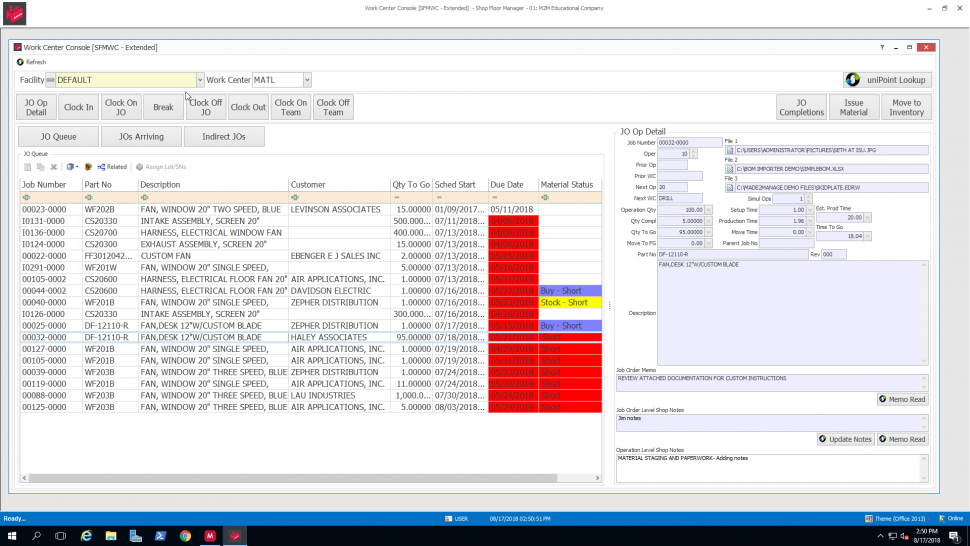Screen dimensions: 970x546
Task: Click the Buy - Short cell for job 00025-0000
Action: point(570,326)
